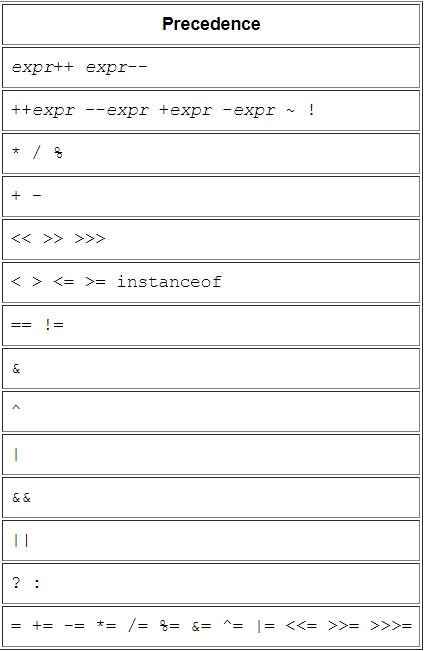Click the single & bitwise AND row
This screenshot has height=651, width=424.
coord(211,369)
